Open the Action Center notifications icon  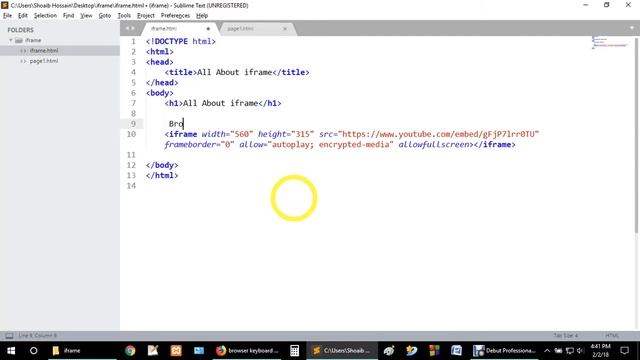click(x=624, y=351)
